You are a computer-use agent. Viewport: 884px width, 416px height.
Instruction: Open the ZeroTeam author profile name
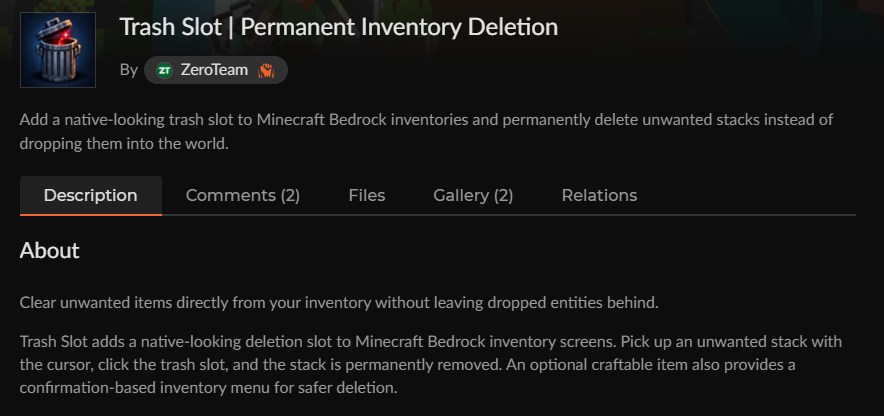tap(214, 70)
